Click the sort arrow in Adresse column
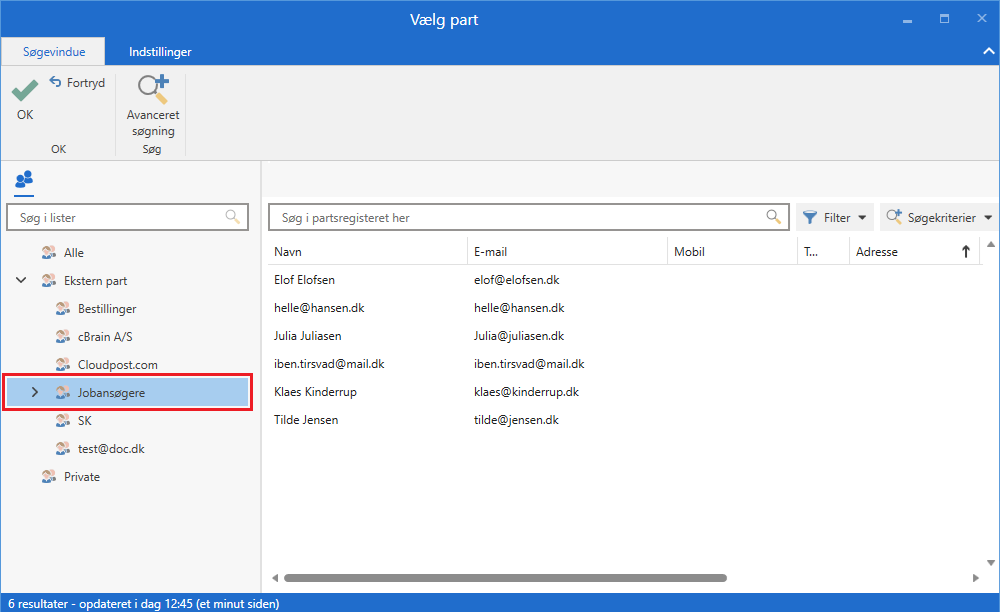Viewport: 1000px width, 612px height. 965,252
